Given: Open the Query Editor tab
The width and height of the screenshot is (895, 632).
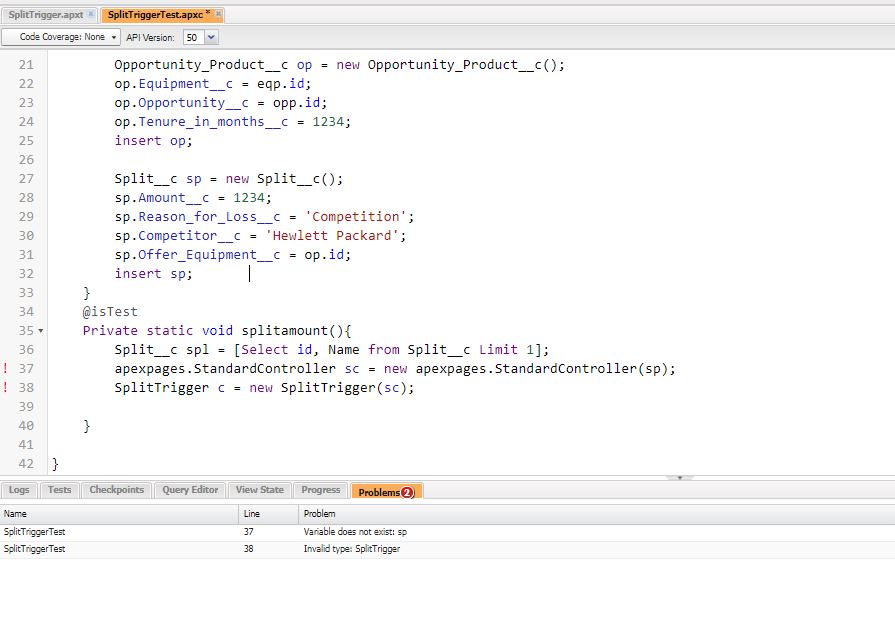Looking at the screenshot, I should coord(190,490).
